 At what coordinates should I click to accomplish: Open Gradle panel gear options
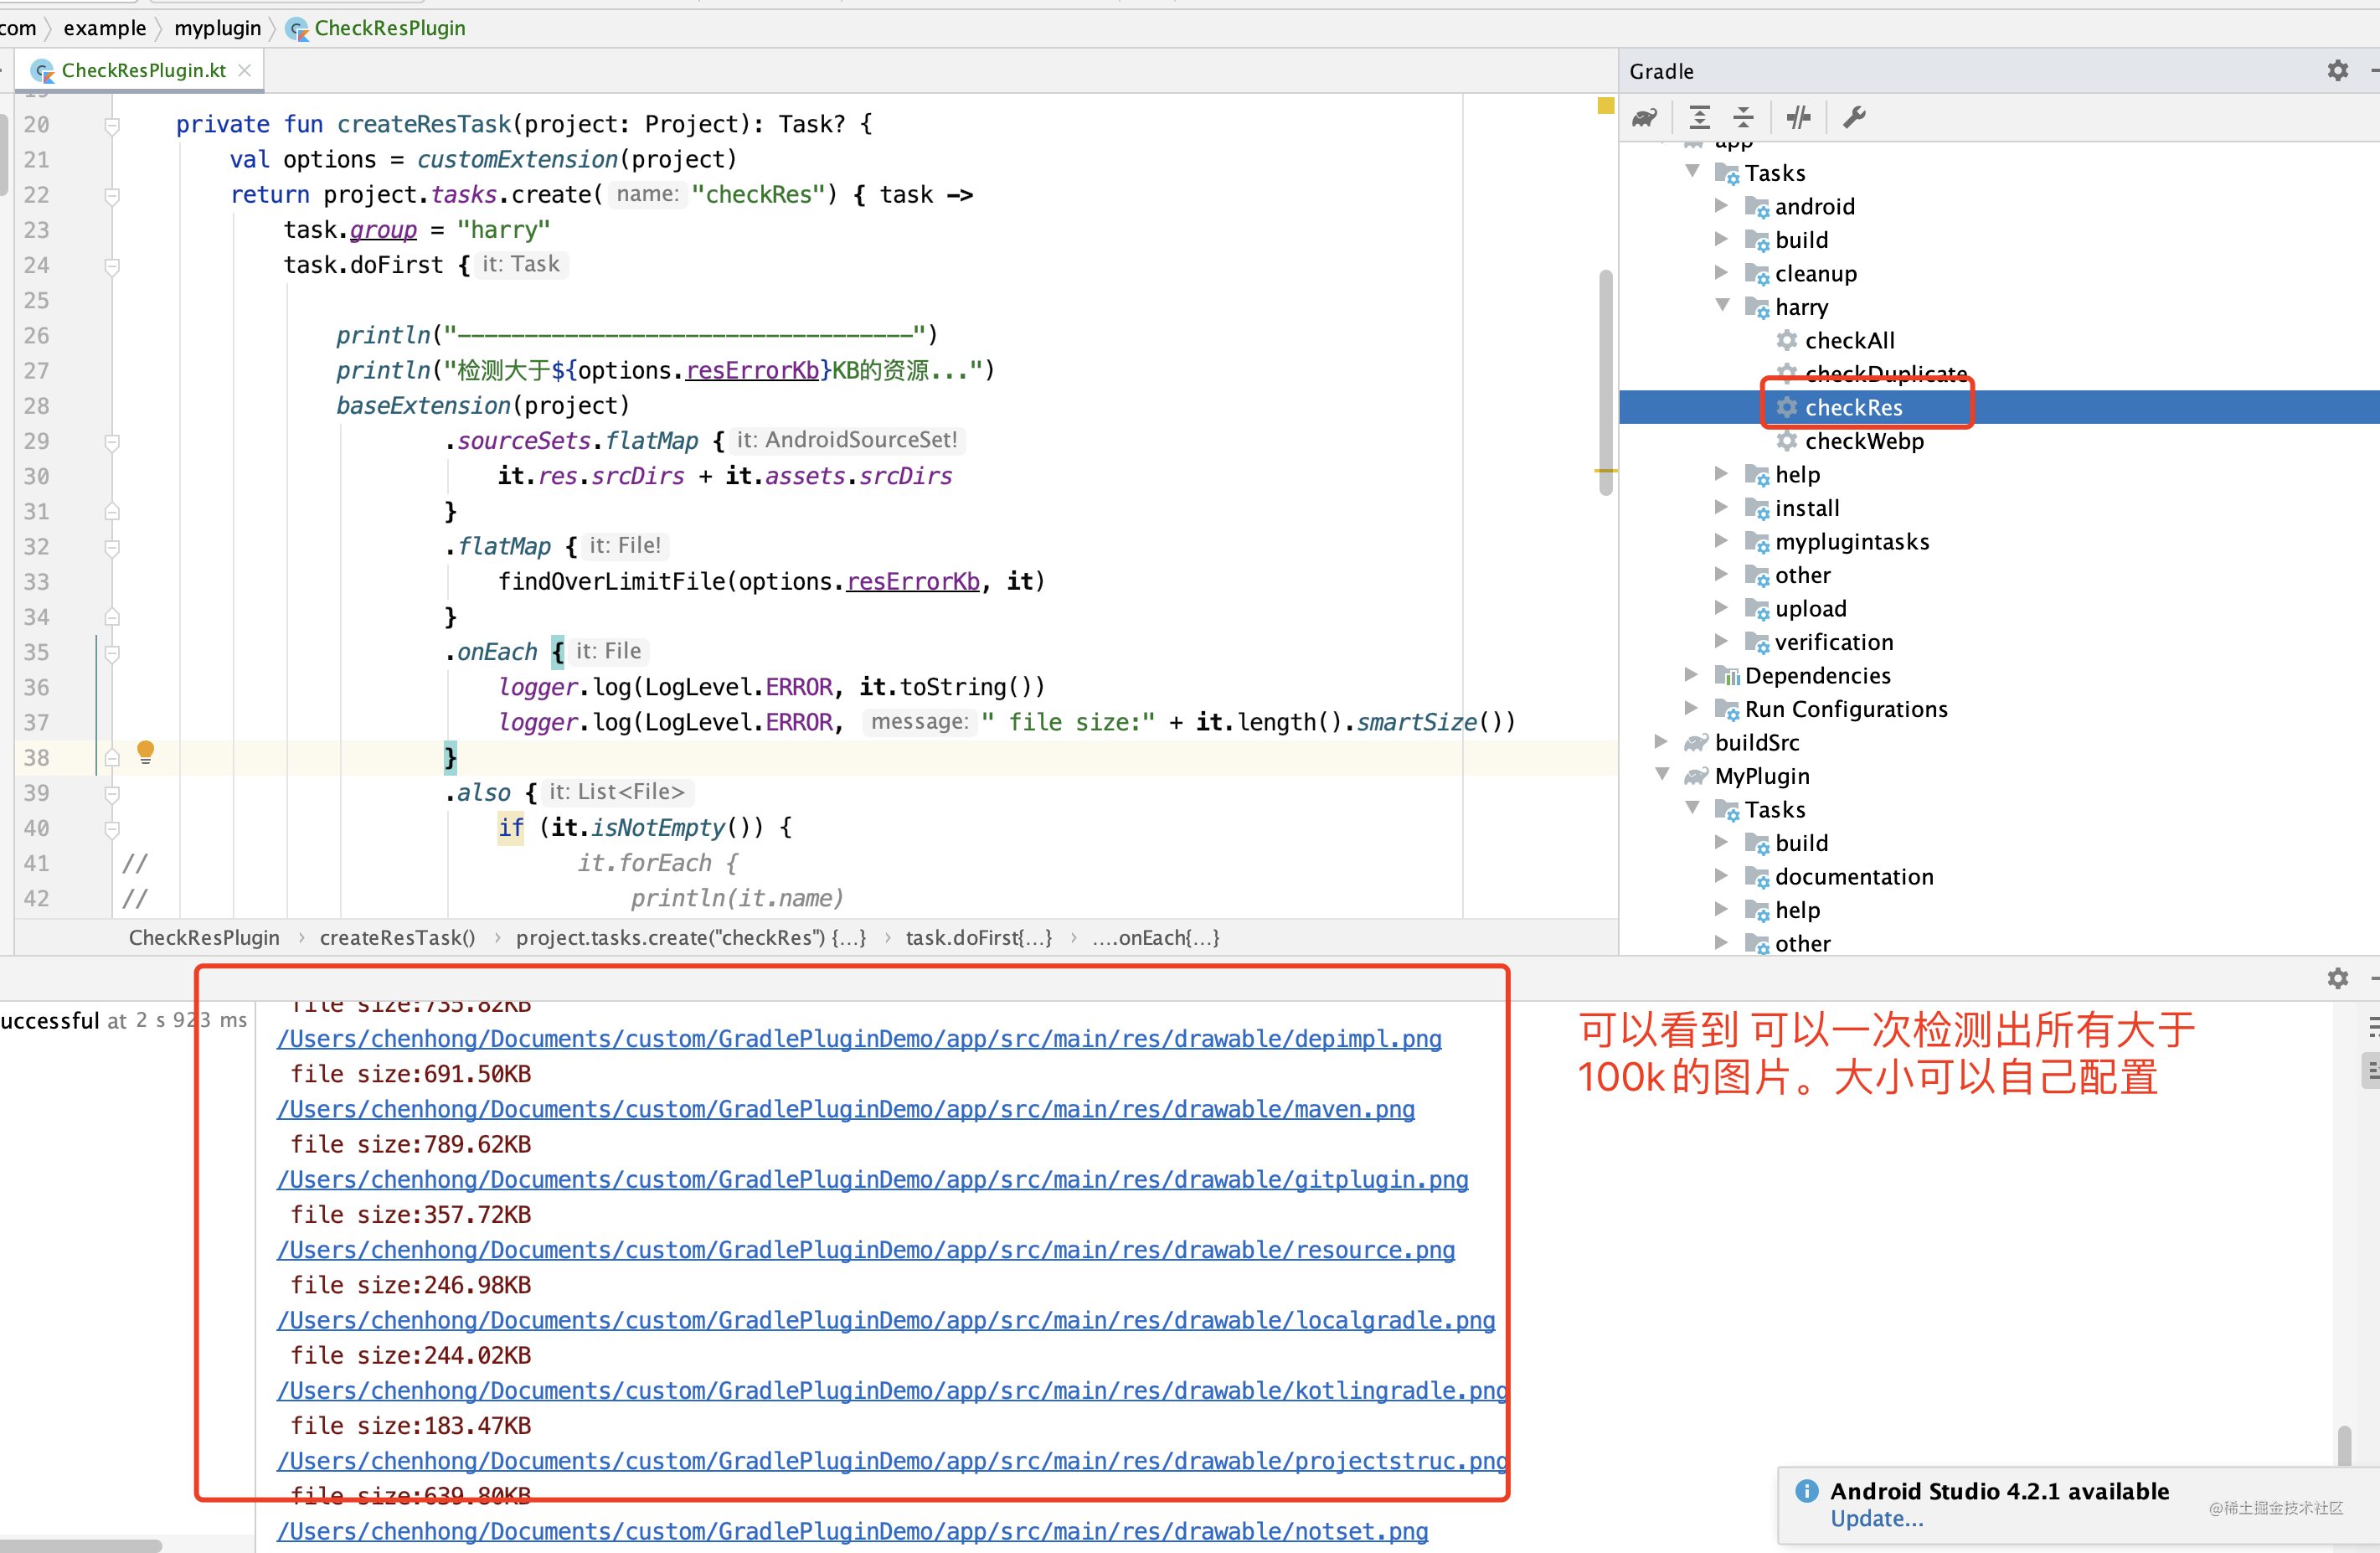(2337, 71)
